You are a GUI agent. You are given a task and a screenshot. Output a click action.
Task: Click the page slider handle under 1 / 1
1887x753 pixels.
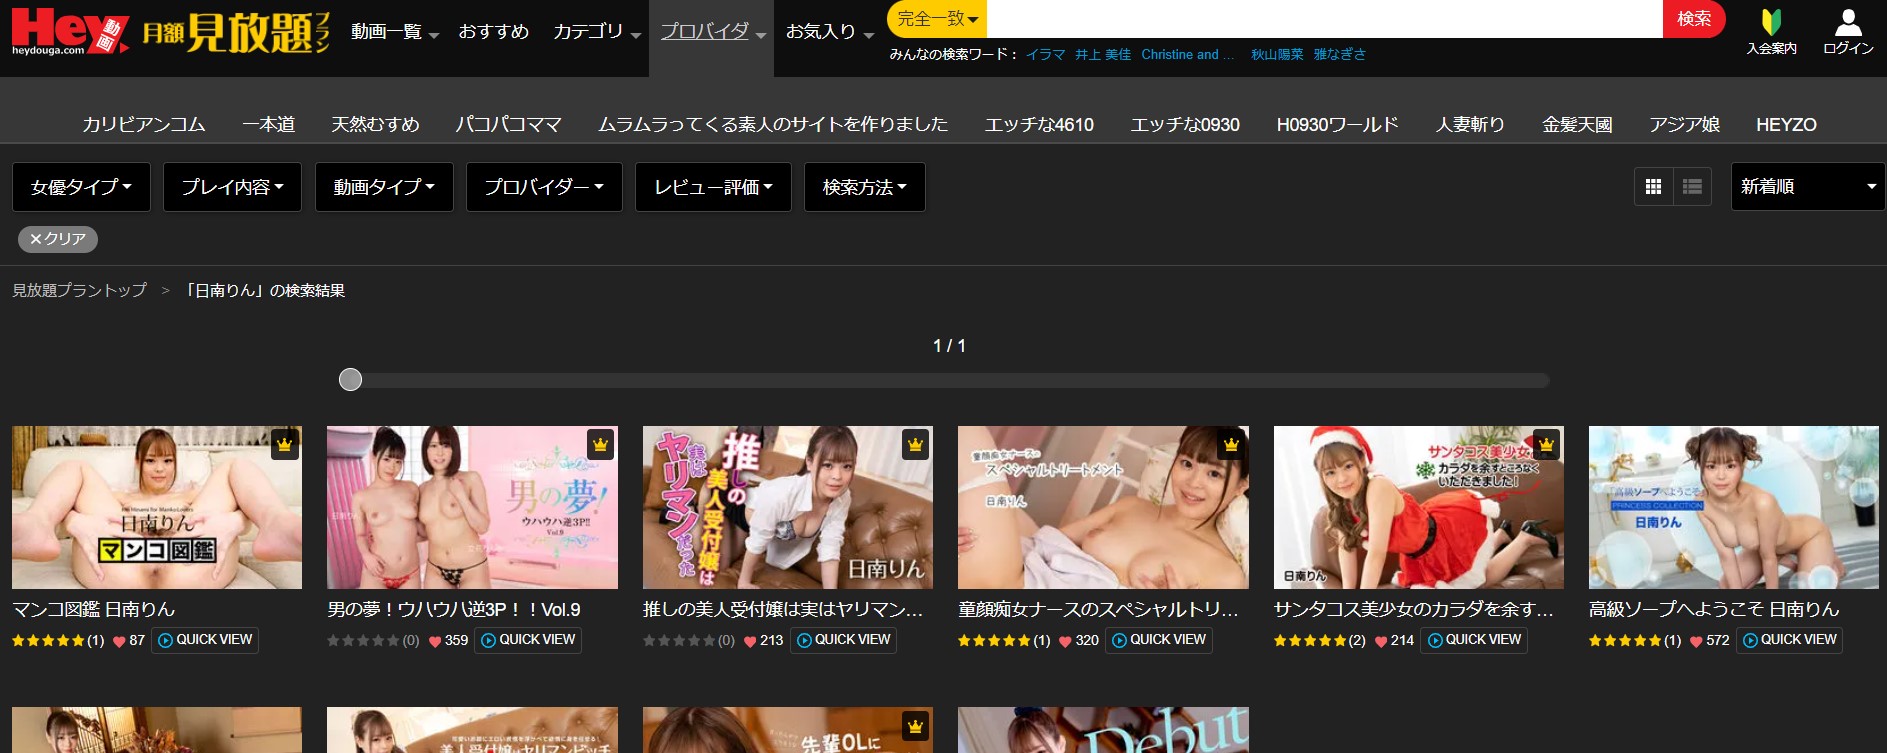point(350,380)
